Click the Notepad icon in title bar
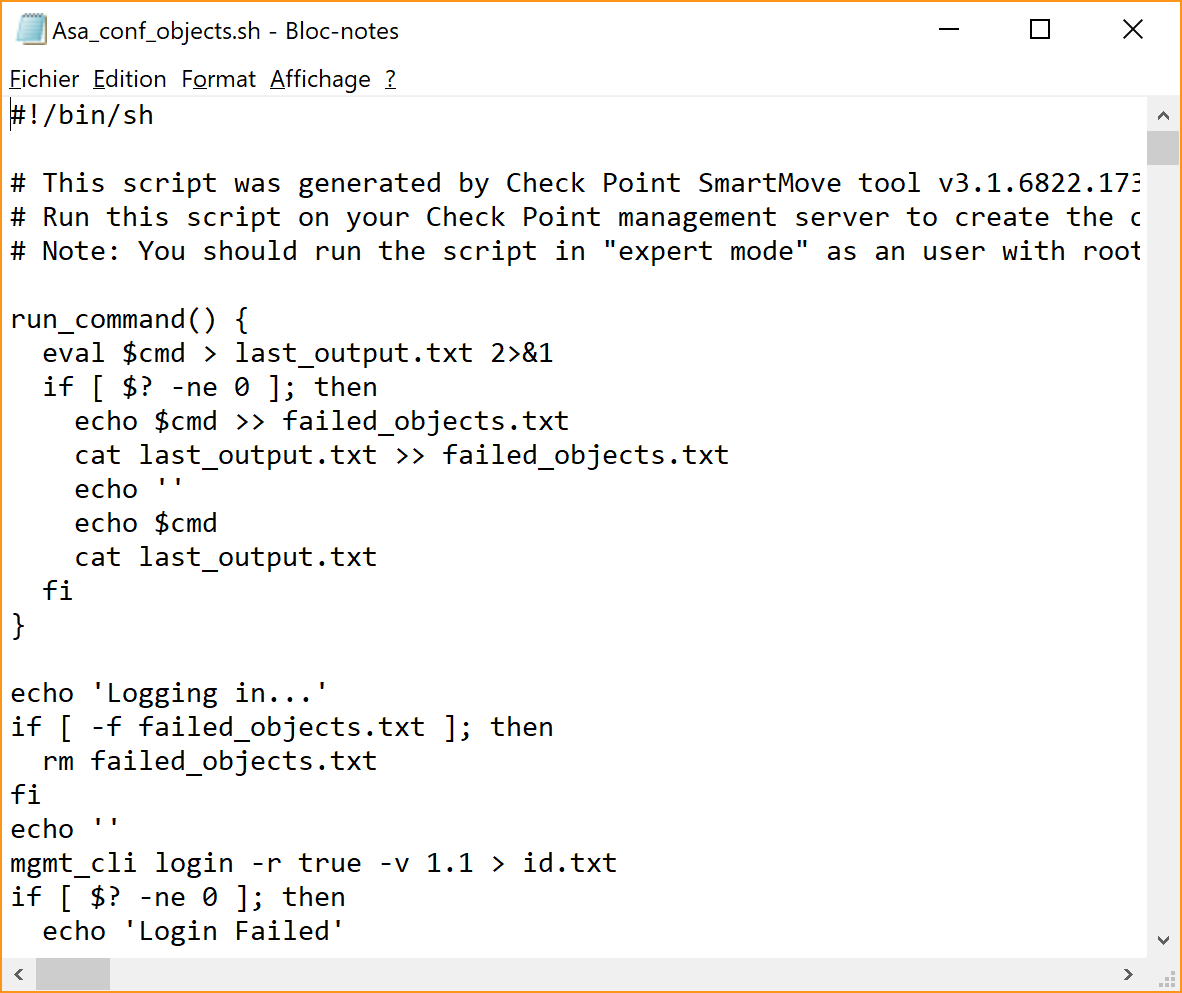1182x993 pixels. coord(32,30)
